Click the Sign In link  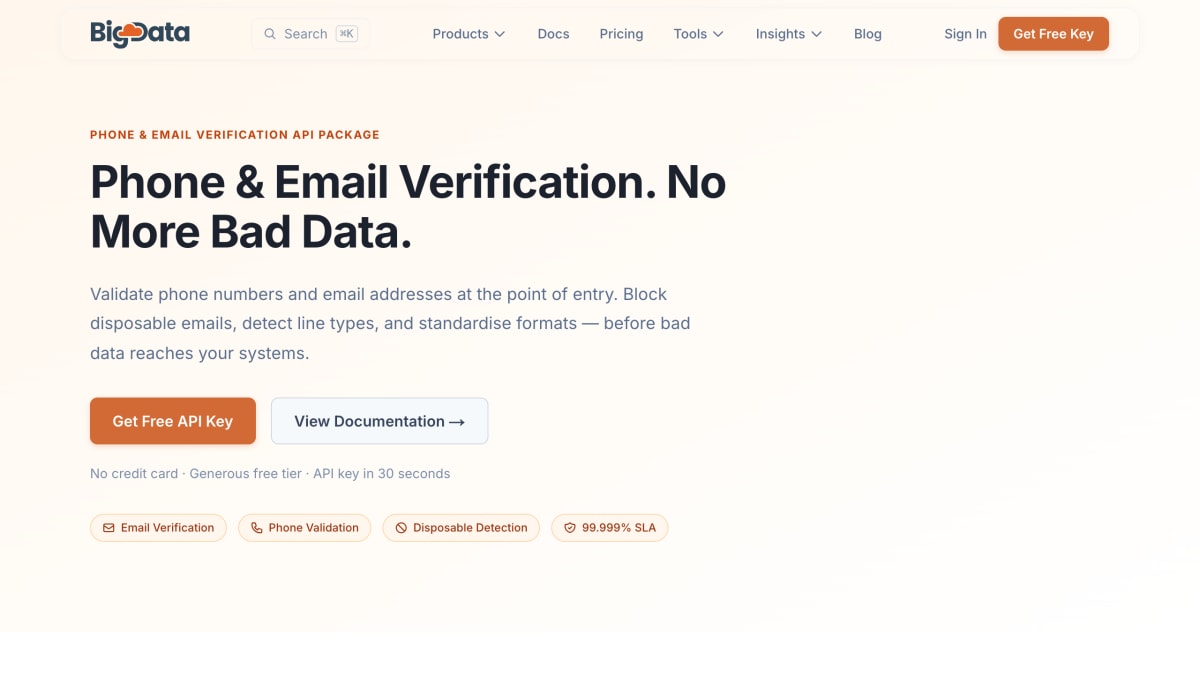point(965,34)
